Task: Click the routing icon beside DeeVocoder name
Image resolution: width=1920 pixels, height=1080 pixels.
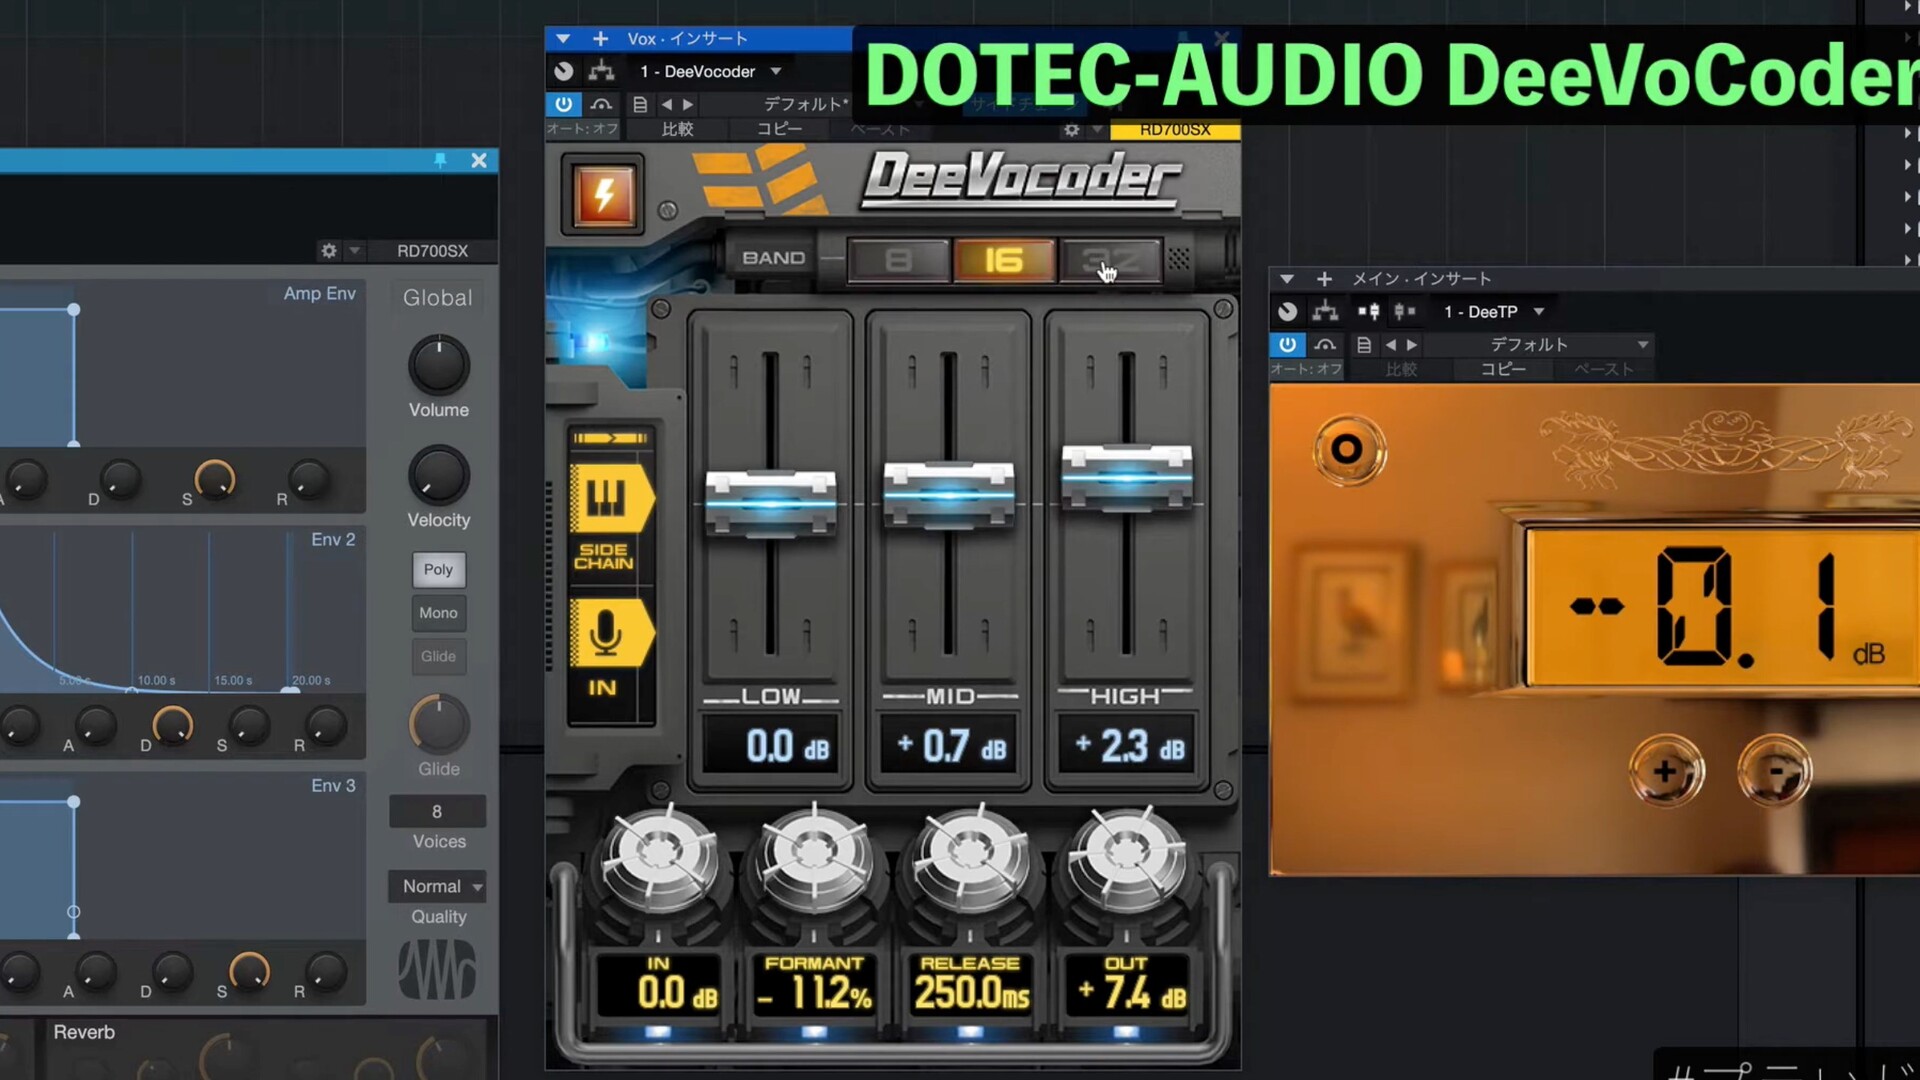Action: (601, 71)
